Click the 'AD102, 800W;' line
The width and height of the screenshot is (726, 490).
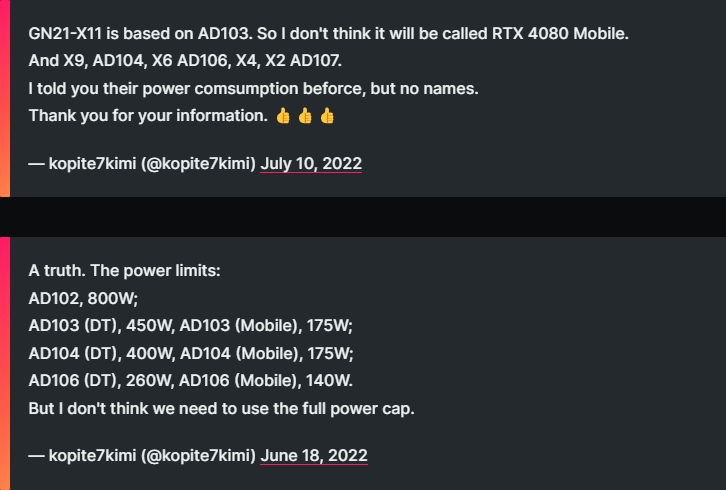[x=83, y=298]
